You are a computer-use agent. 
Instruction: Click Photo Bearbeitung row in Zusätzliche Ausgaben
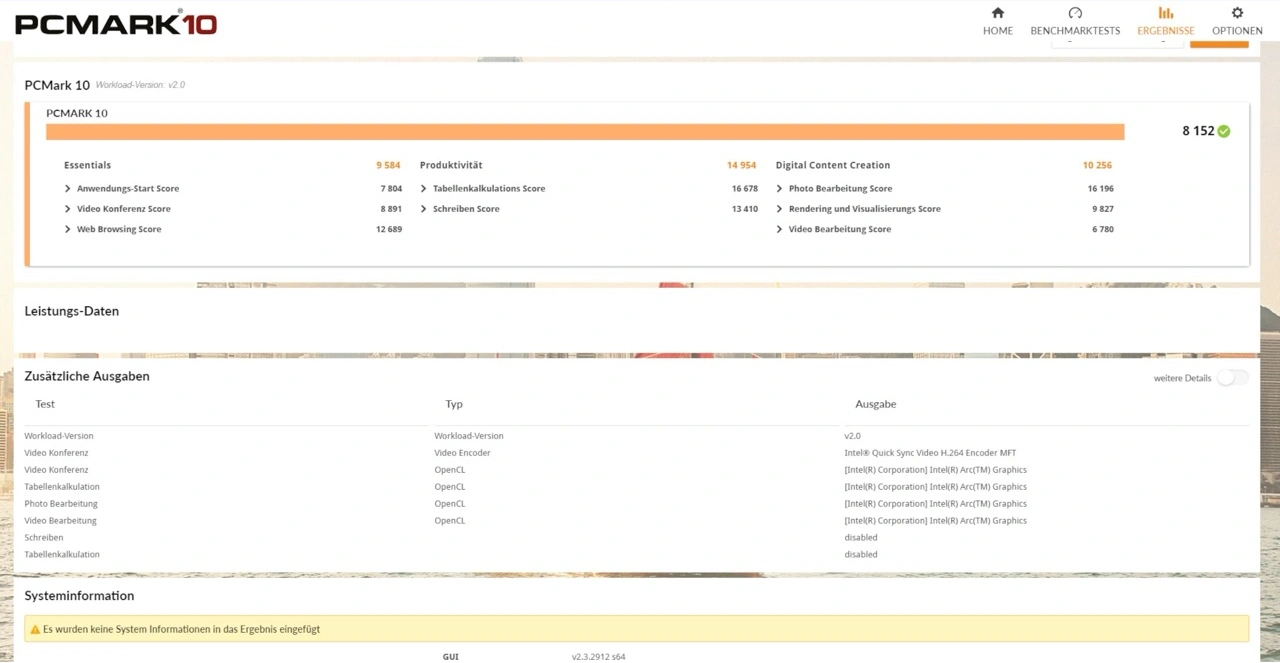pyautogui.click(x=636, y=504)
